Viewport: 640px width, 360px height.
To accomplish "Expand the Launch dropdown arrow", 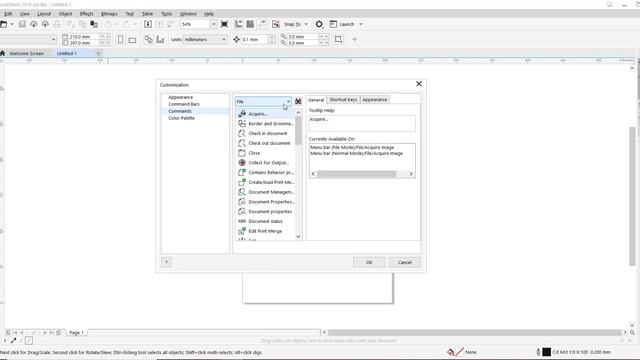I will coord(361,24).
